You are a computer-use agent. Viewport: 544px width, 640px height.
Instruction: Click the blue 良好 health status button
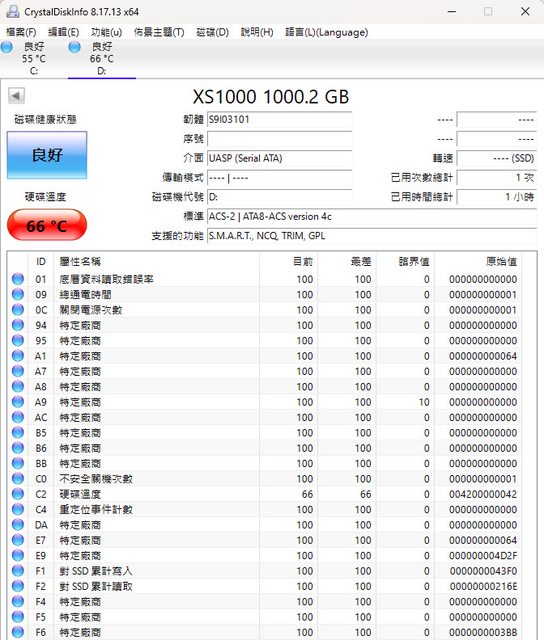47,155
